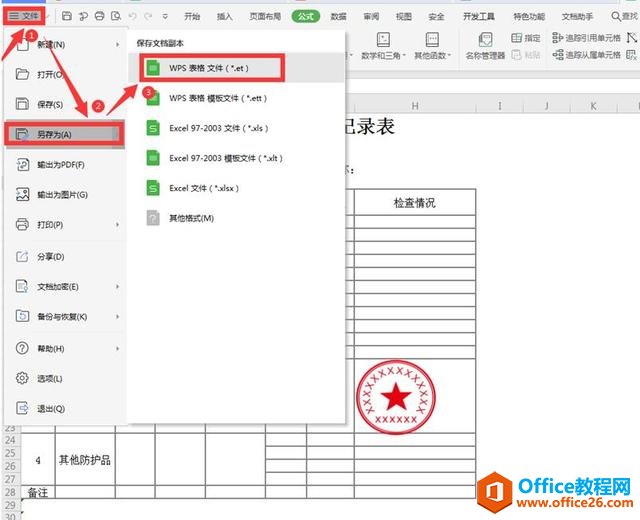The width and height of the screenshot is (640, 520).
Task: Expand the 文档加密(E) submenu arrow
Action: (118, 287)
